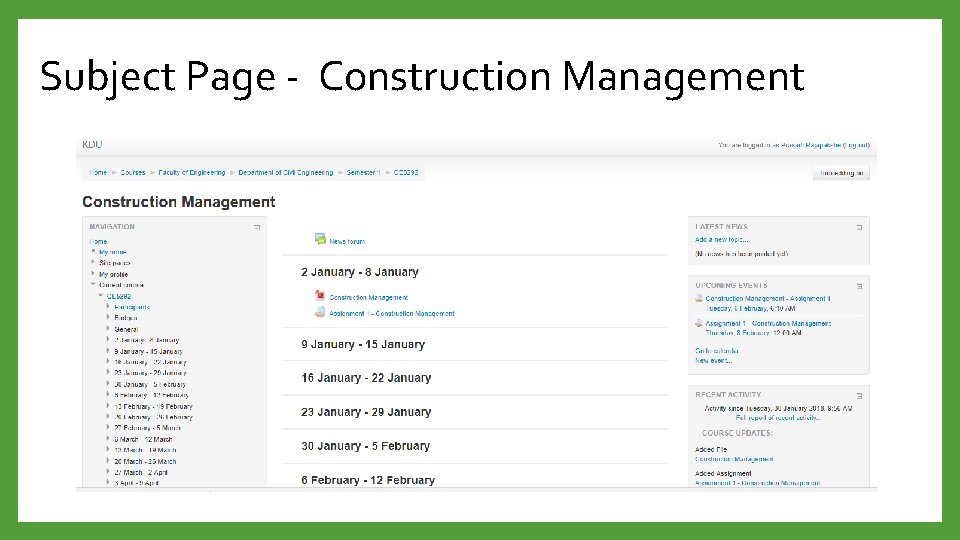
Task: Click New event link
Action: click(x=713, y=361)
